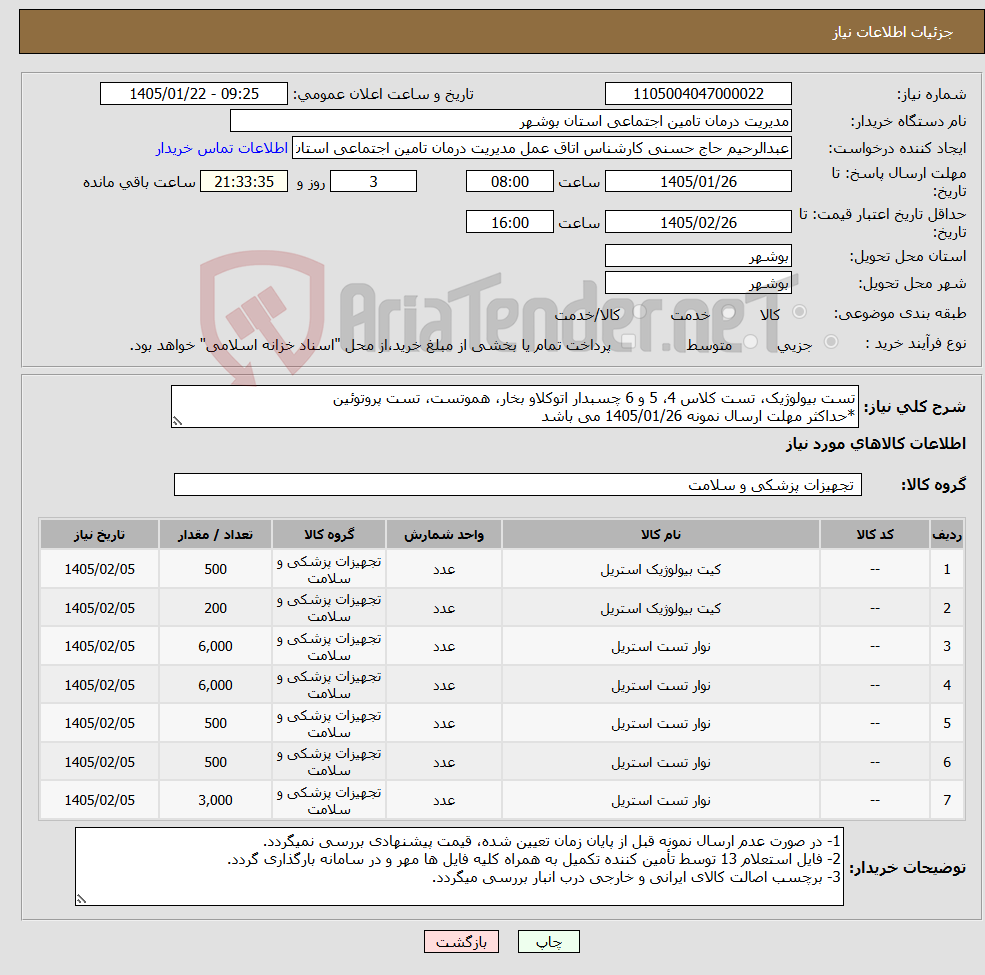Image resolution: width=985 pixels, height=975 pixels.
Task: Click the چاپ (print) button
Action: (548, 941)
